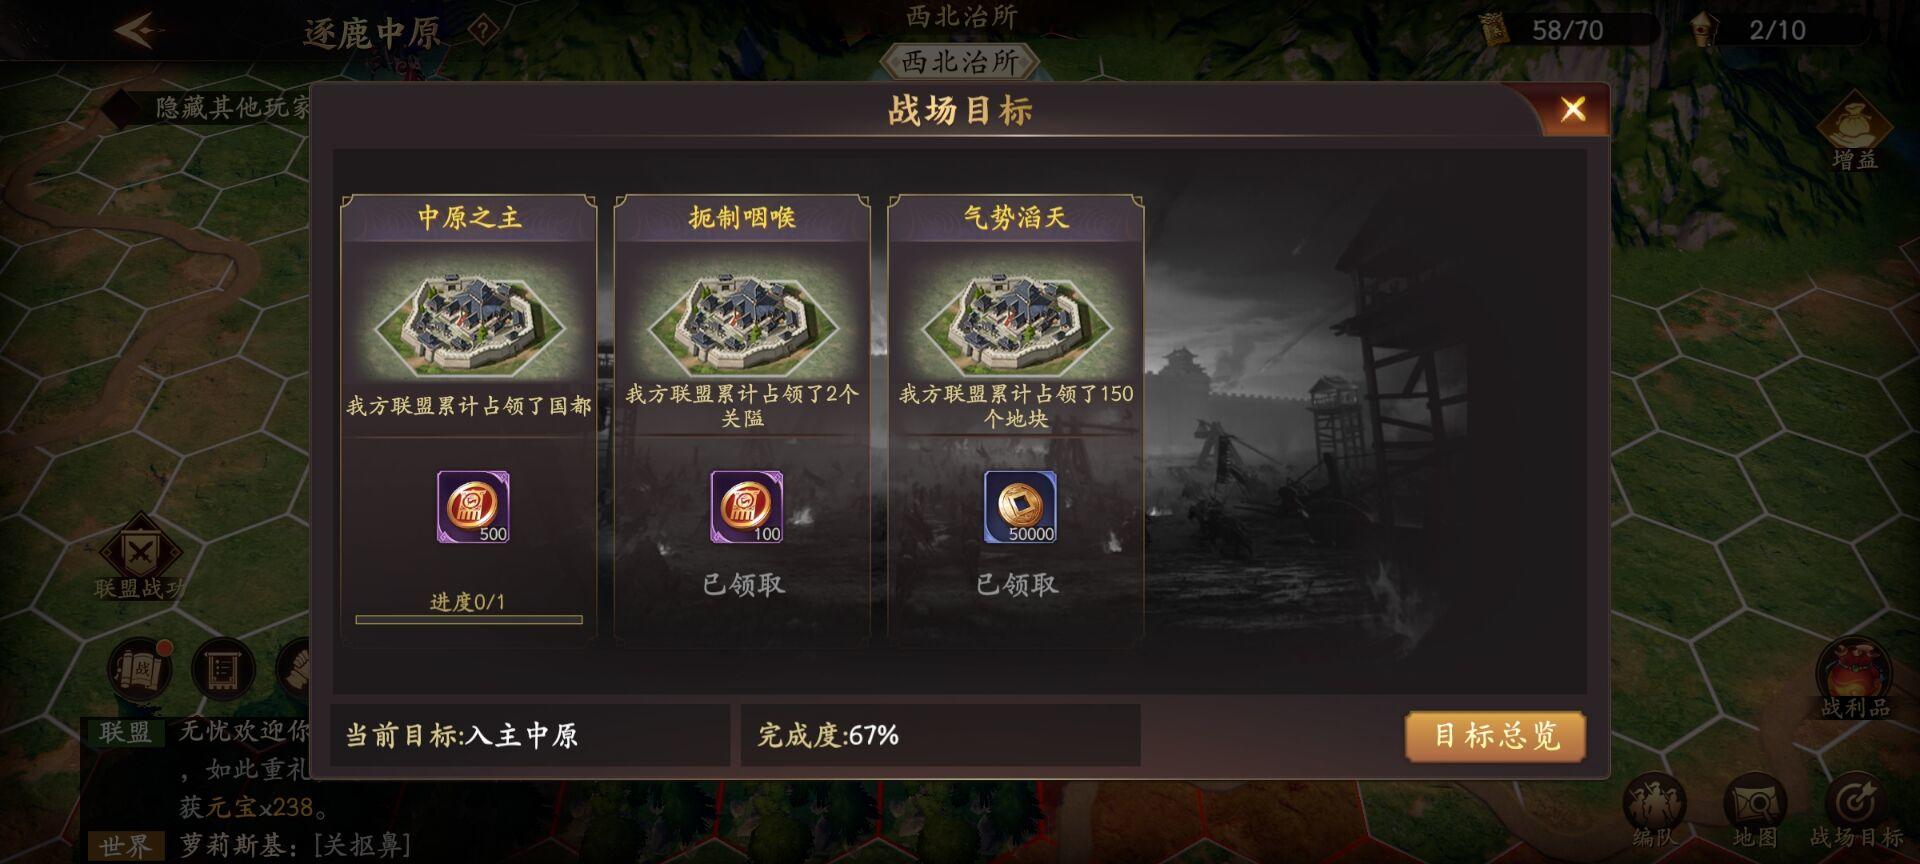Click the 进度0/1 progress bar
This screenshot has height=864, width=1920.
coord(469,619)
